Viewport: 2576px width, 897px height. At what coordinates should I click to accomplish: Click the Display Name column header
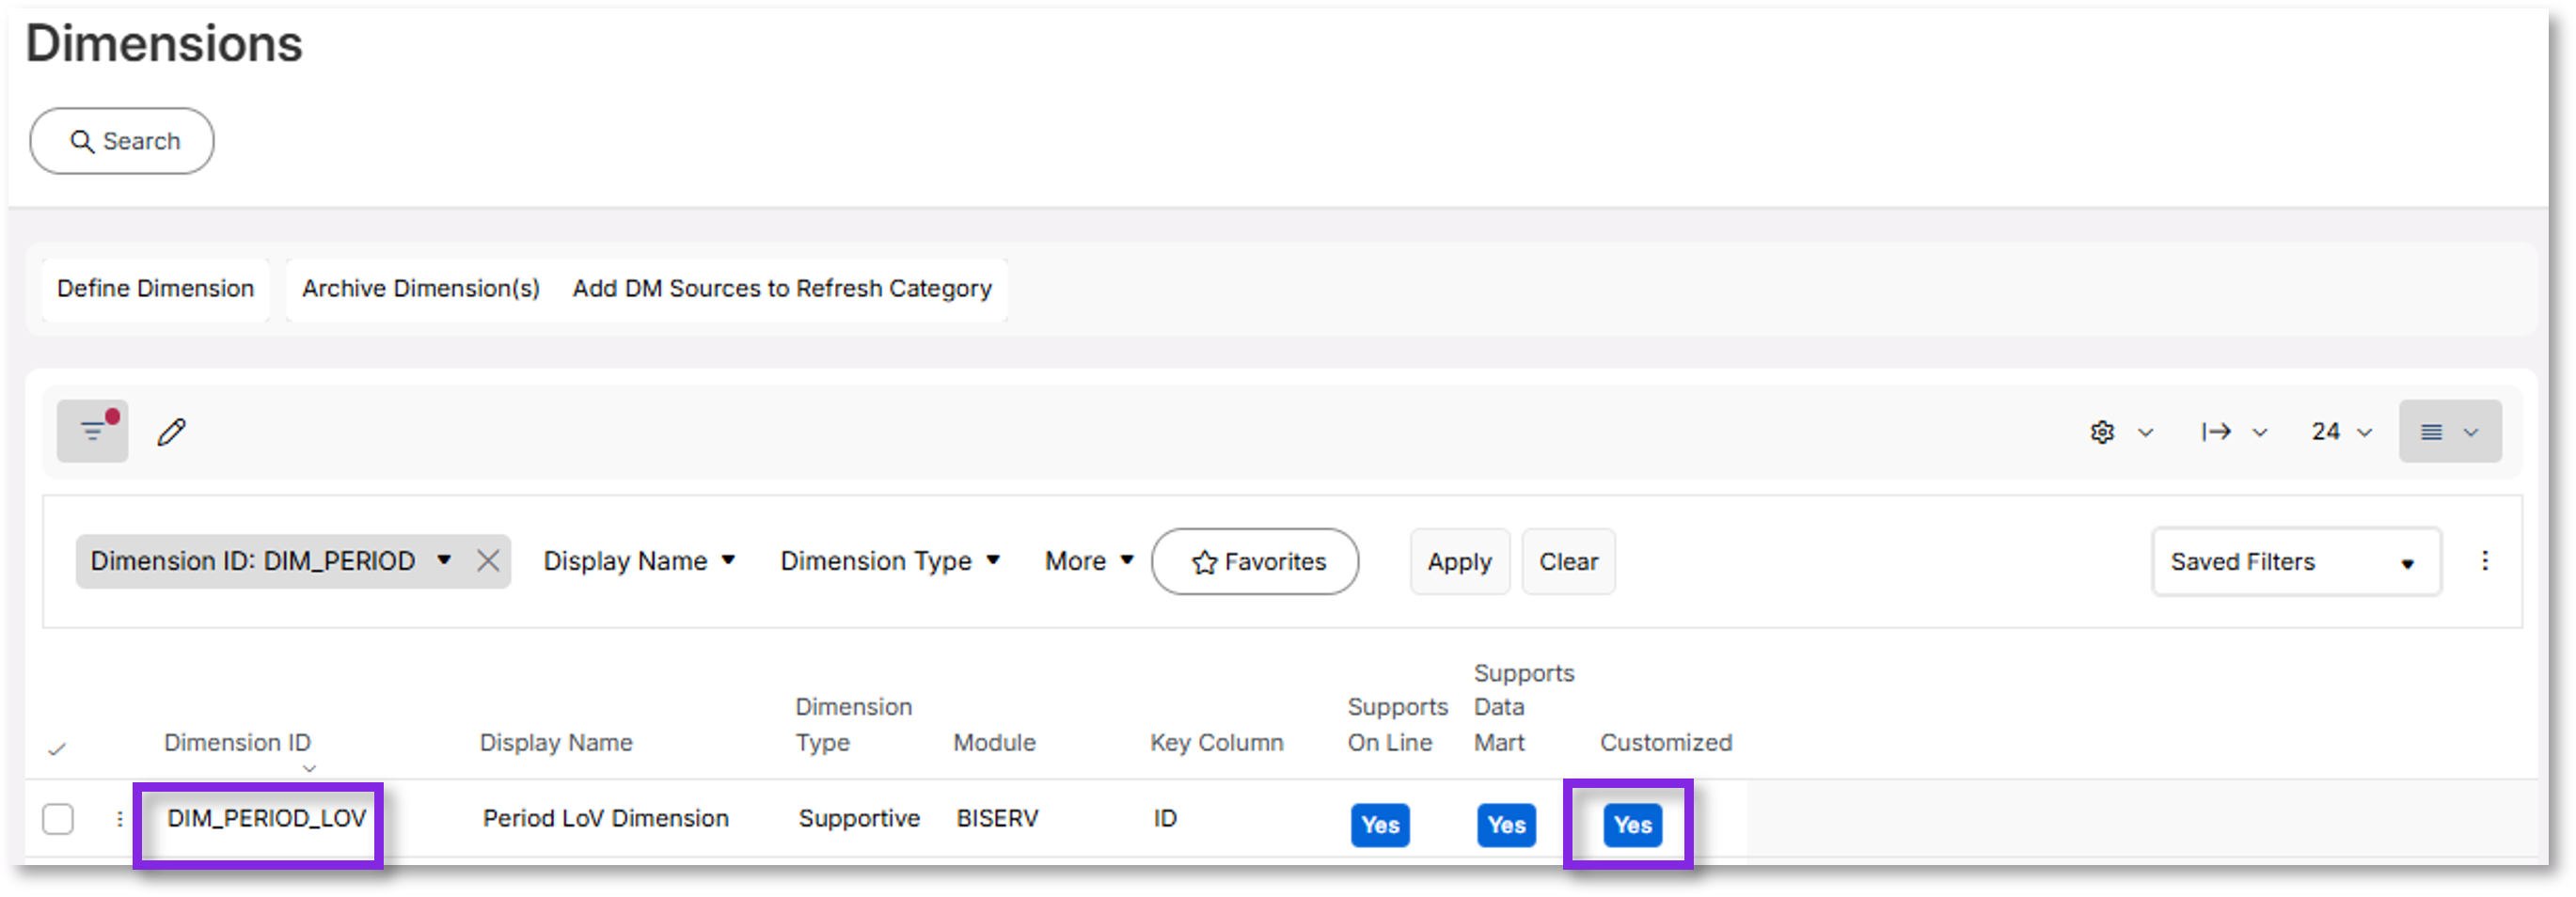(556, 742)
